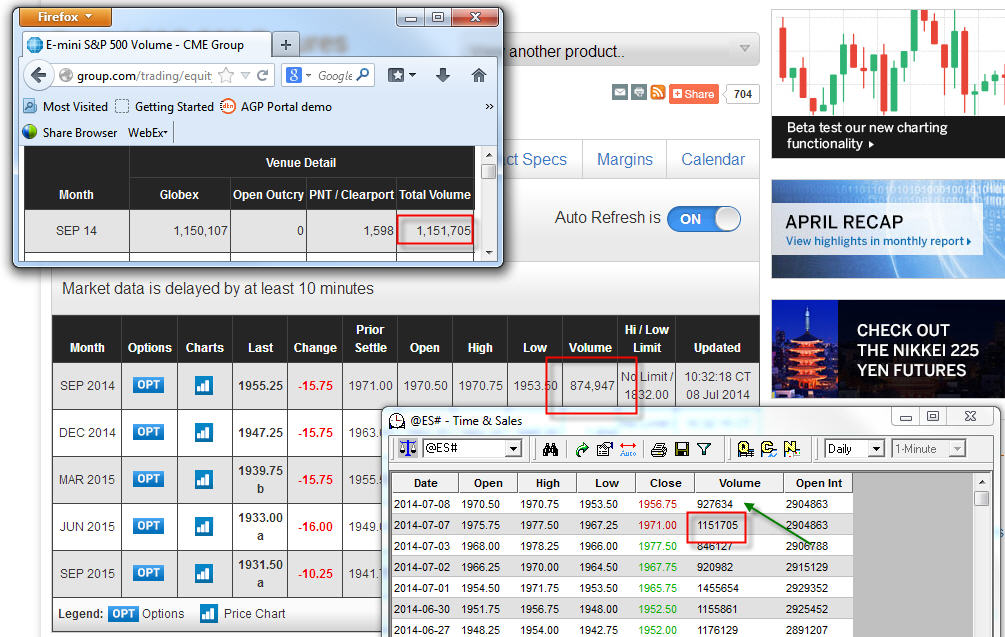
Task: Open the Getting Started bookmark
Action: [165, 106]
